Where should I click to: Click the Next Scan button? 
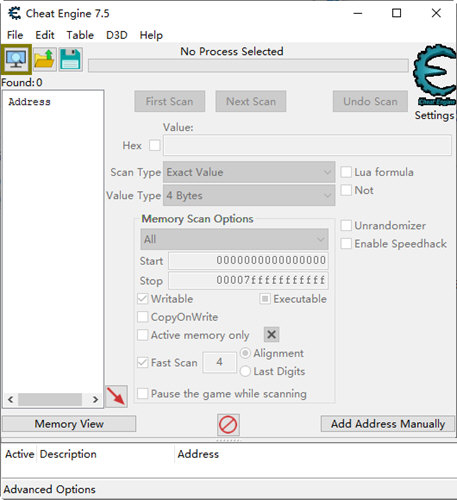pos(251,101)
